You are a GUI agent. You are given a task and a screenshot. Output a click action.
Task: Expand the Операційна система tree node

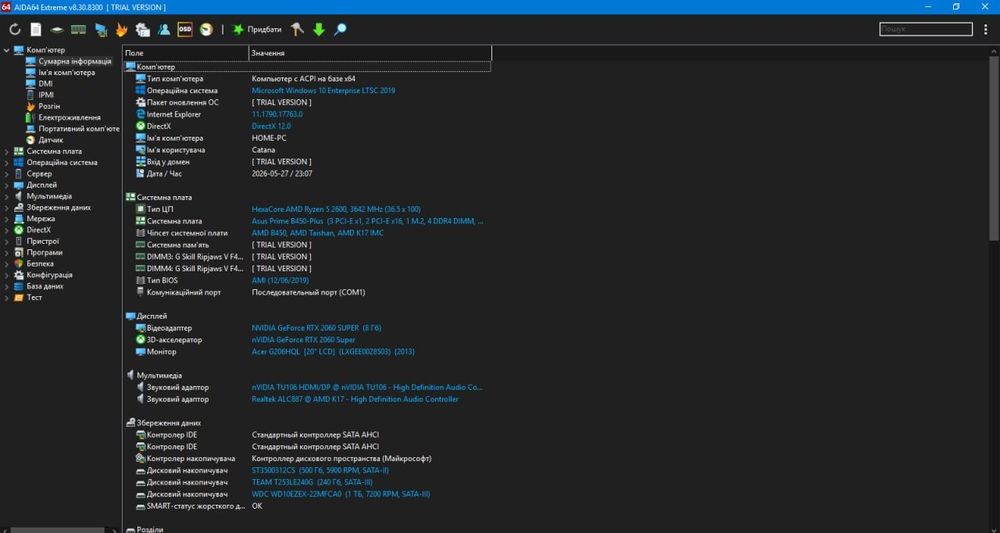coord(6,163)
